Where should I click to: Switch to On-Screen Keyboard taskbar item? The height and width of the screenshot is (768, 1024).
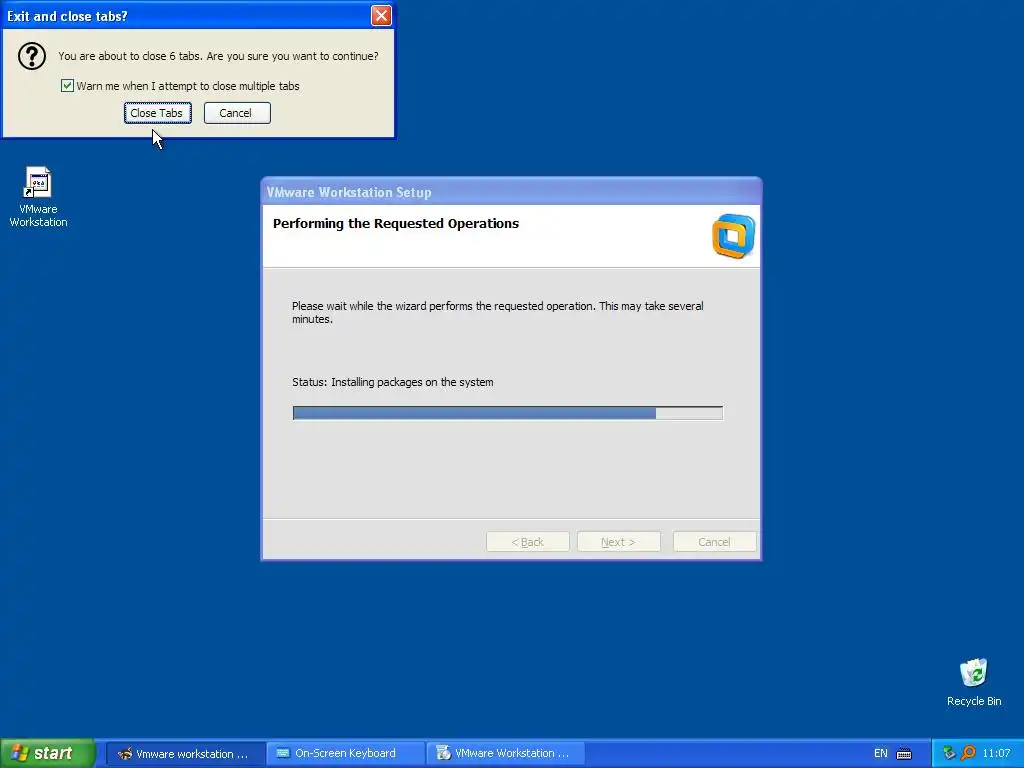tap(345, 754)
